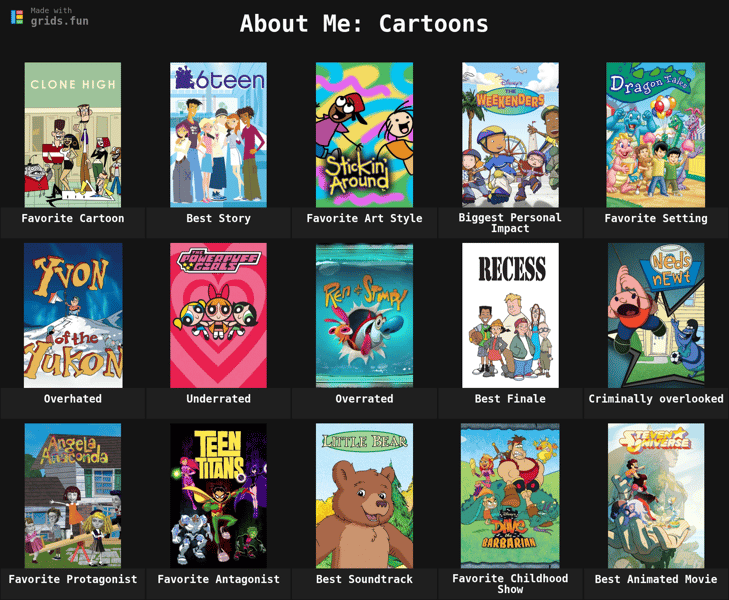Click the Stickin' Around poster
This screenshot has height=600, width=729.
pos(364,135)
